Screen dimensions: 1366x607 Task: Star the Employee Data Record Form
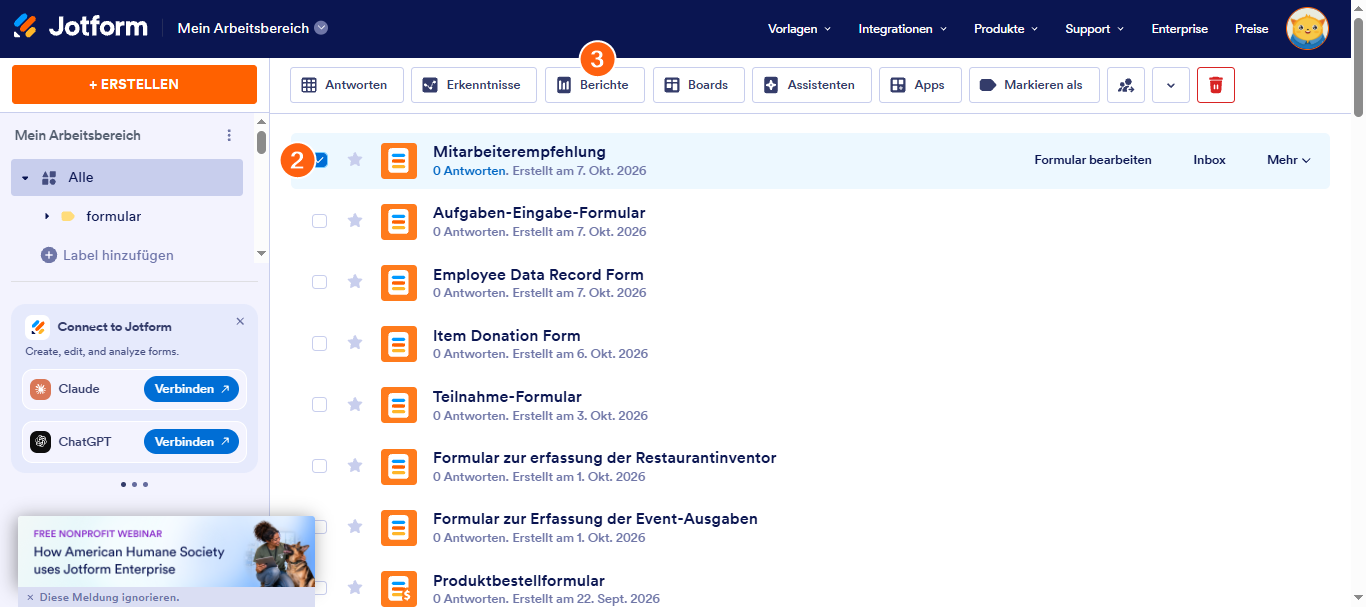(355, 282)
